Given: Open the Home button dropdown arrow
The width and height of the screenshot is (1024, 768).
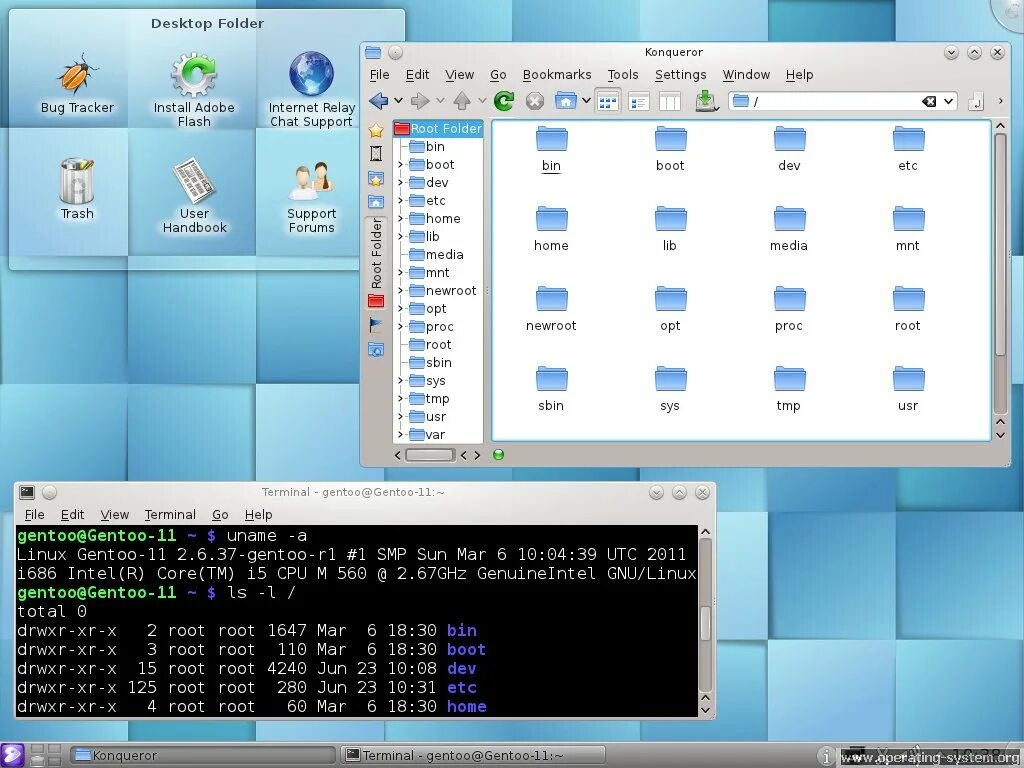Looking at the screenshot, I should click(586, 101).
